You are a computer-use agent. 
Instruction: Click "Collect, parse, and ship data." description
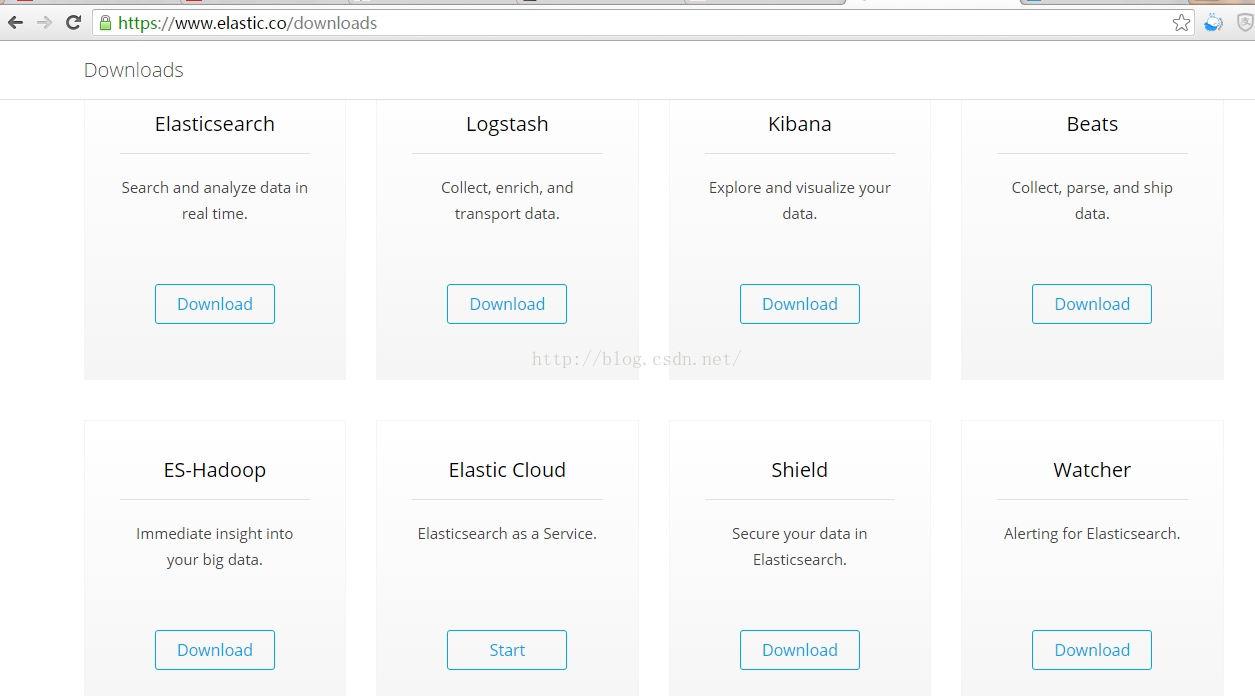[x=1092, y=200]
